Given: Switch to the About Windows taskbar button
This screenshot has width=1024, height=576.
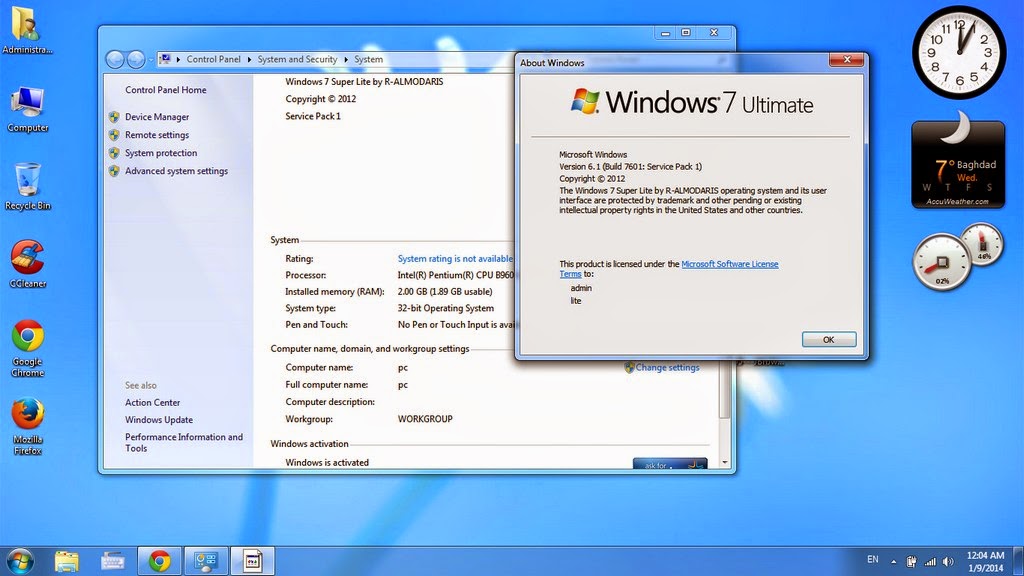Looking at the screenshot, I should click(252, 561).
